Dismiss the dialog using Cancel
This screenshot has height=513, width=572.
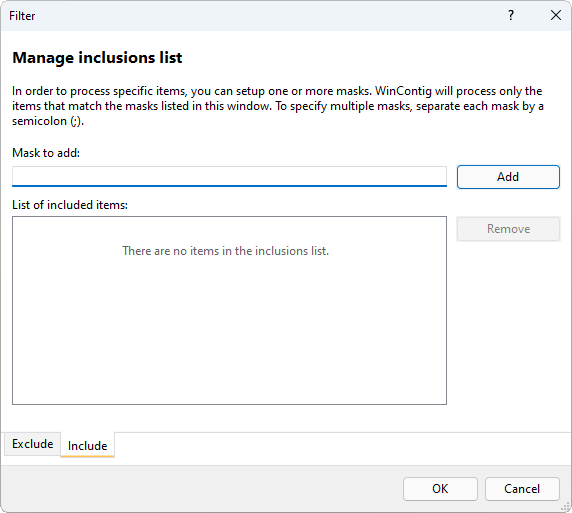[x=522, y=489]
